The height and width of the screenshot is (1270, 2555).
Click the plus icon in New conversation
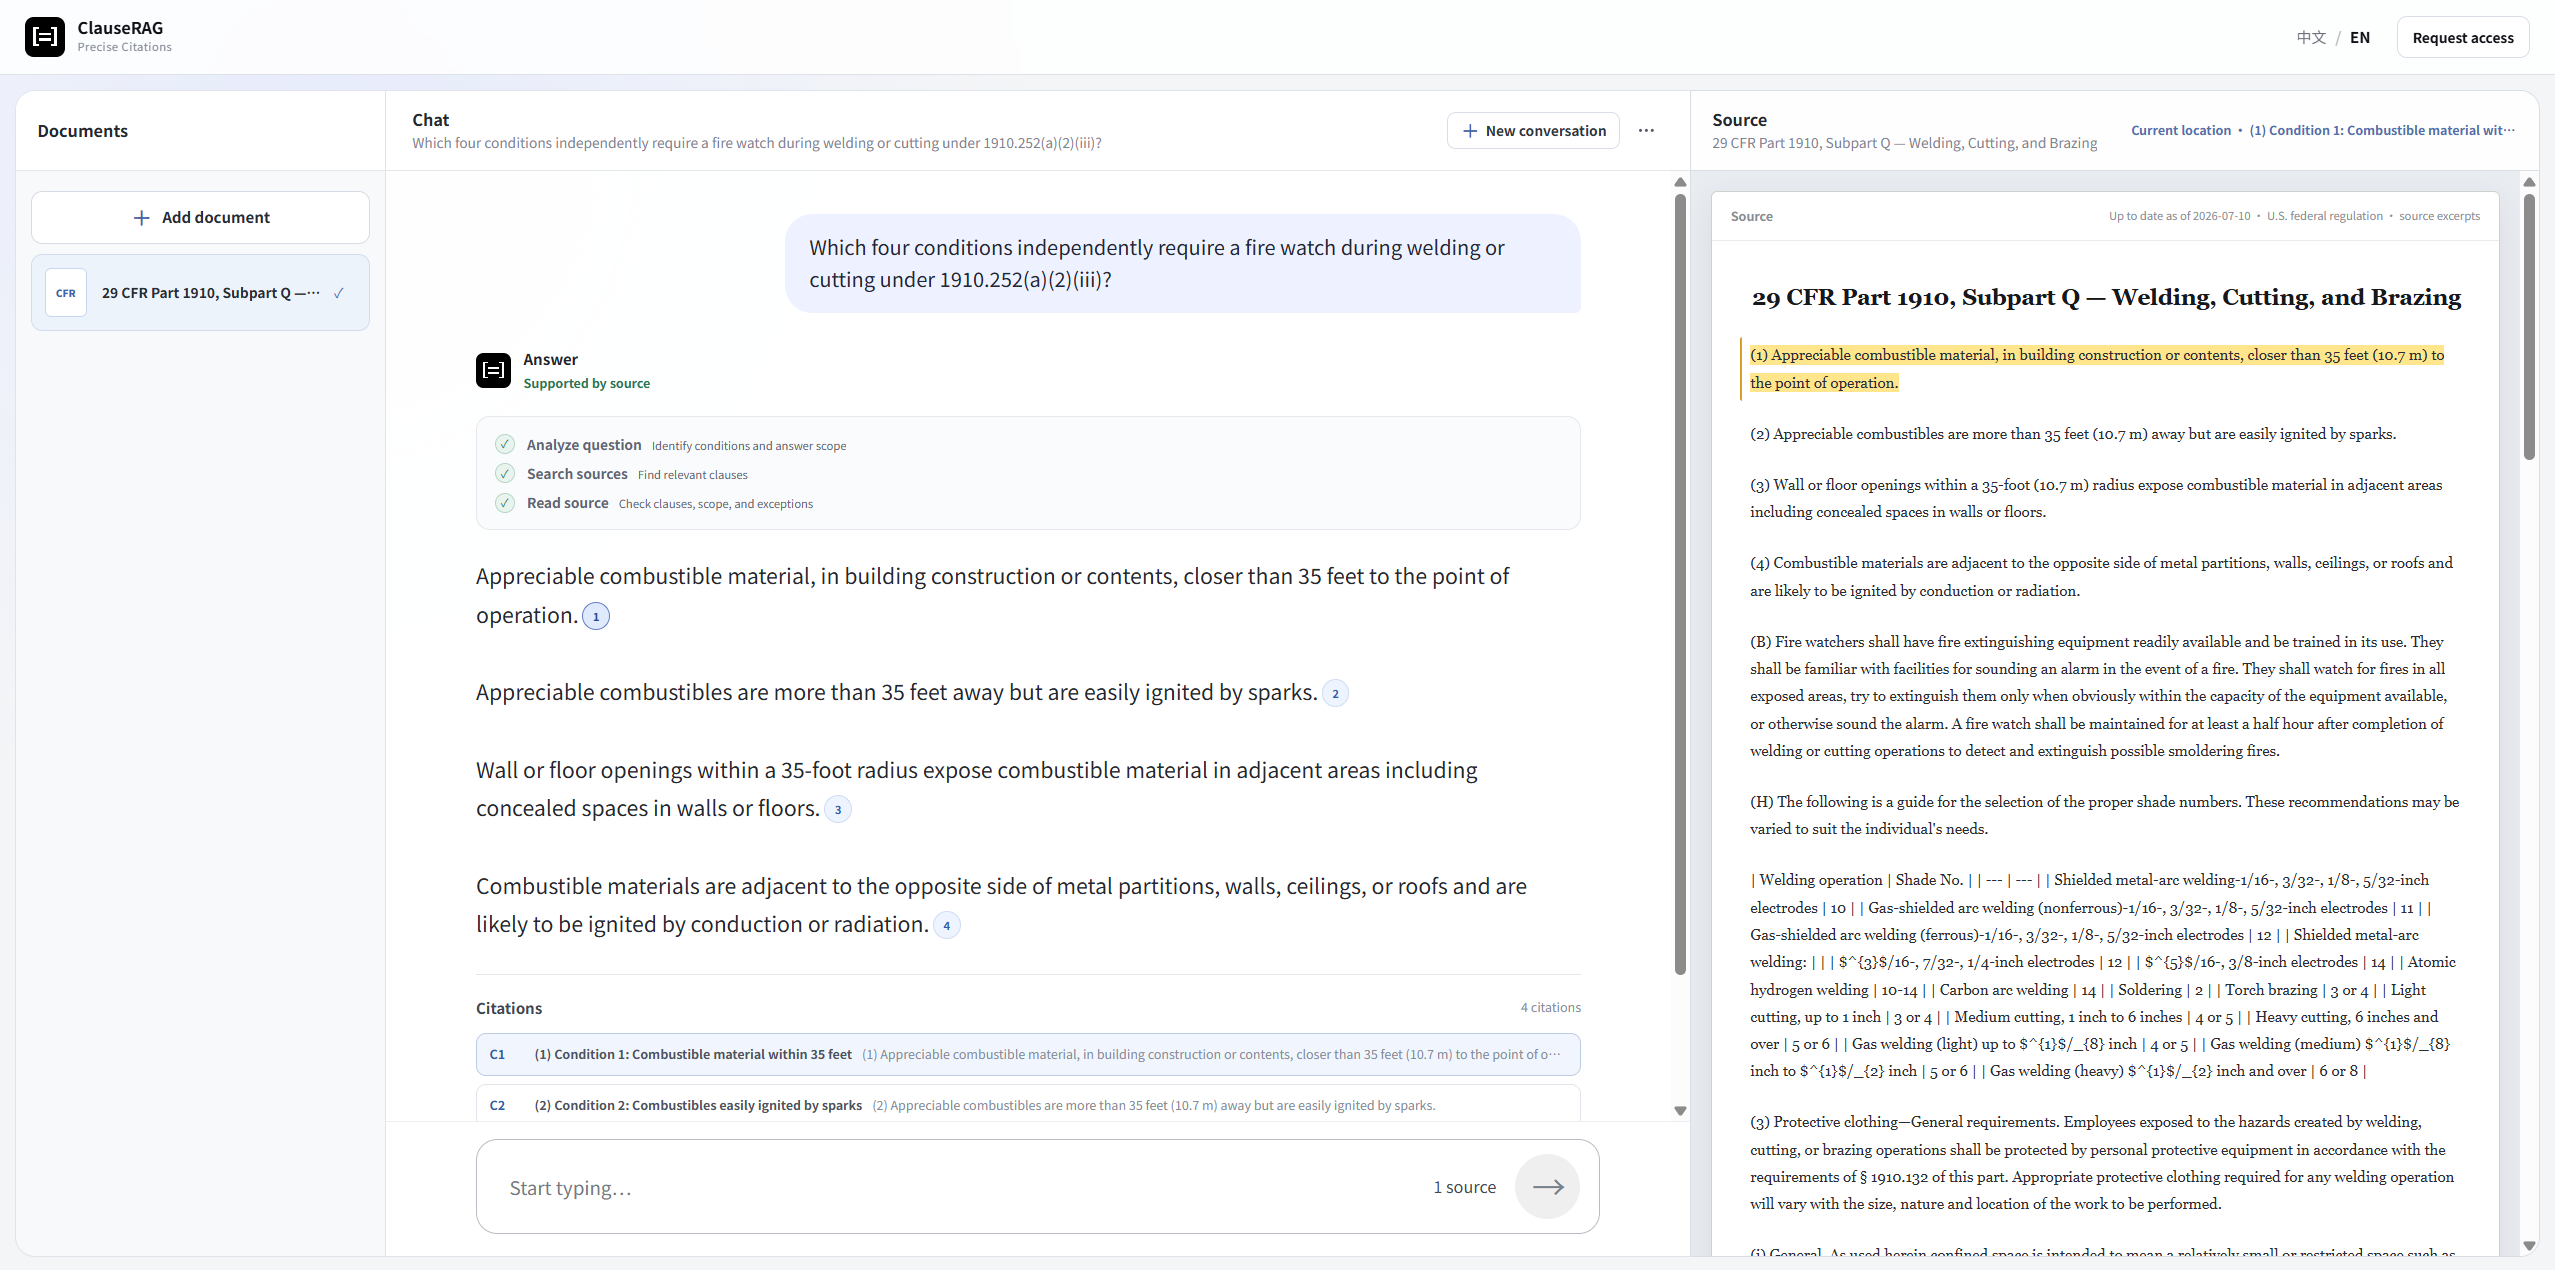click(1470, 131)
